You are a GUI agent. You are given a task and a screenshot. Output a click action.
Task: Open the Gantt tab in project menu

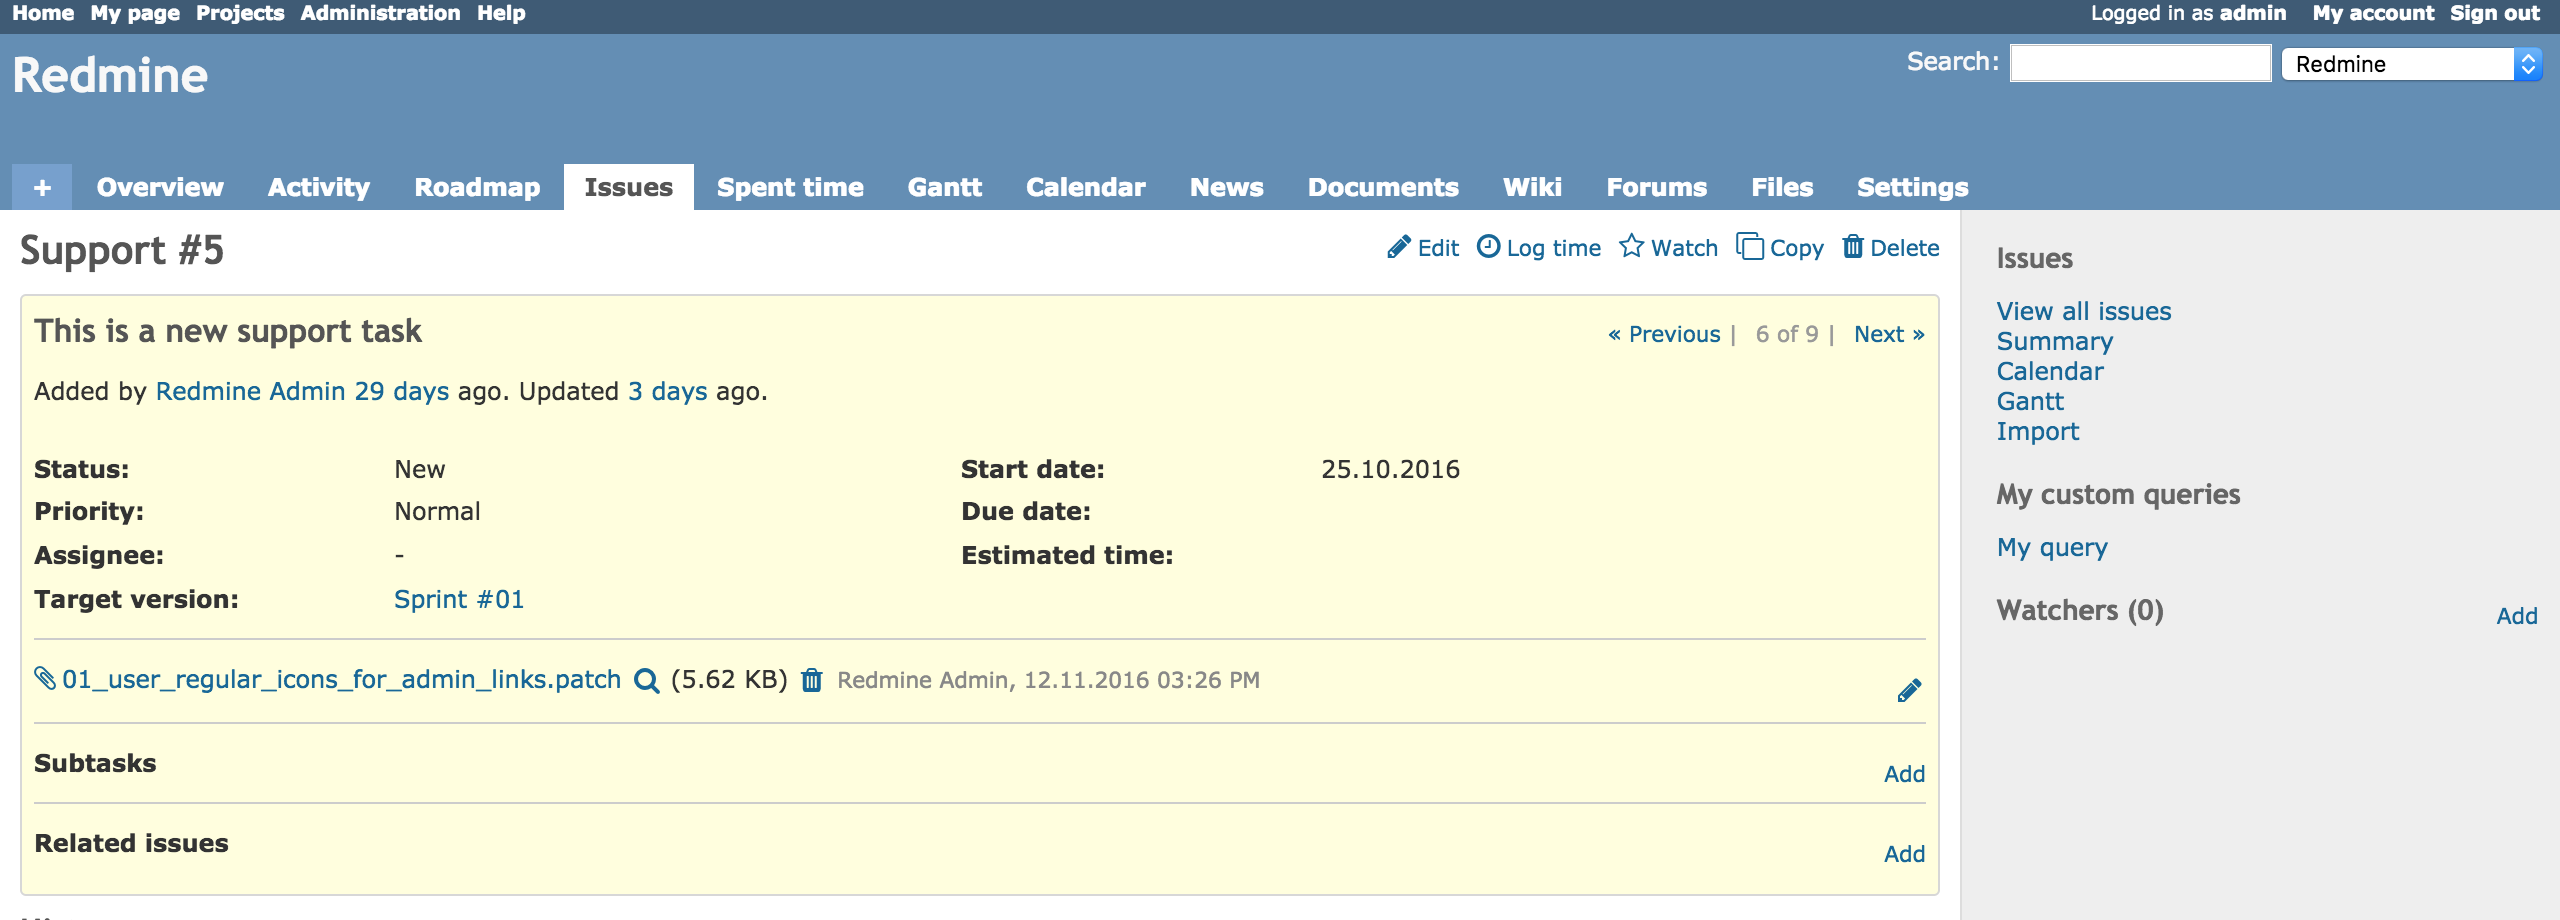click(x=945, y=187)
